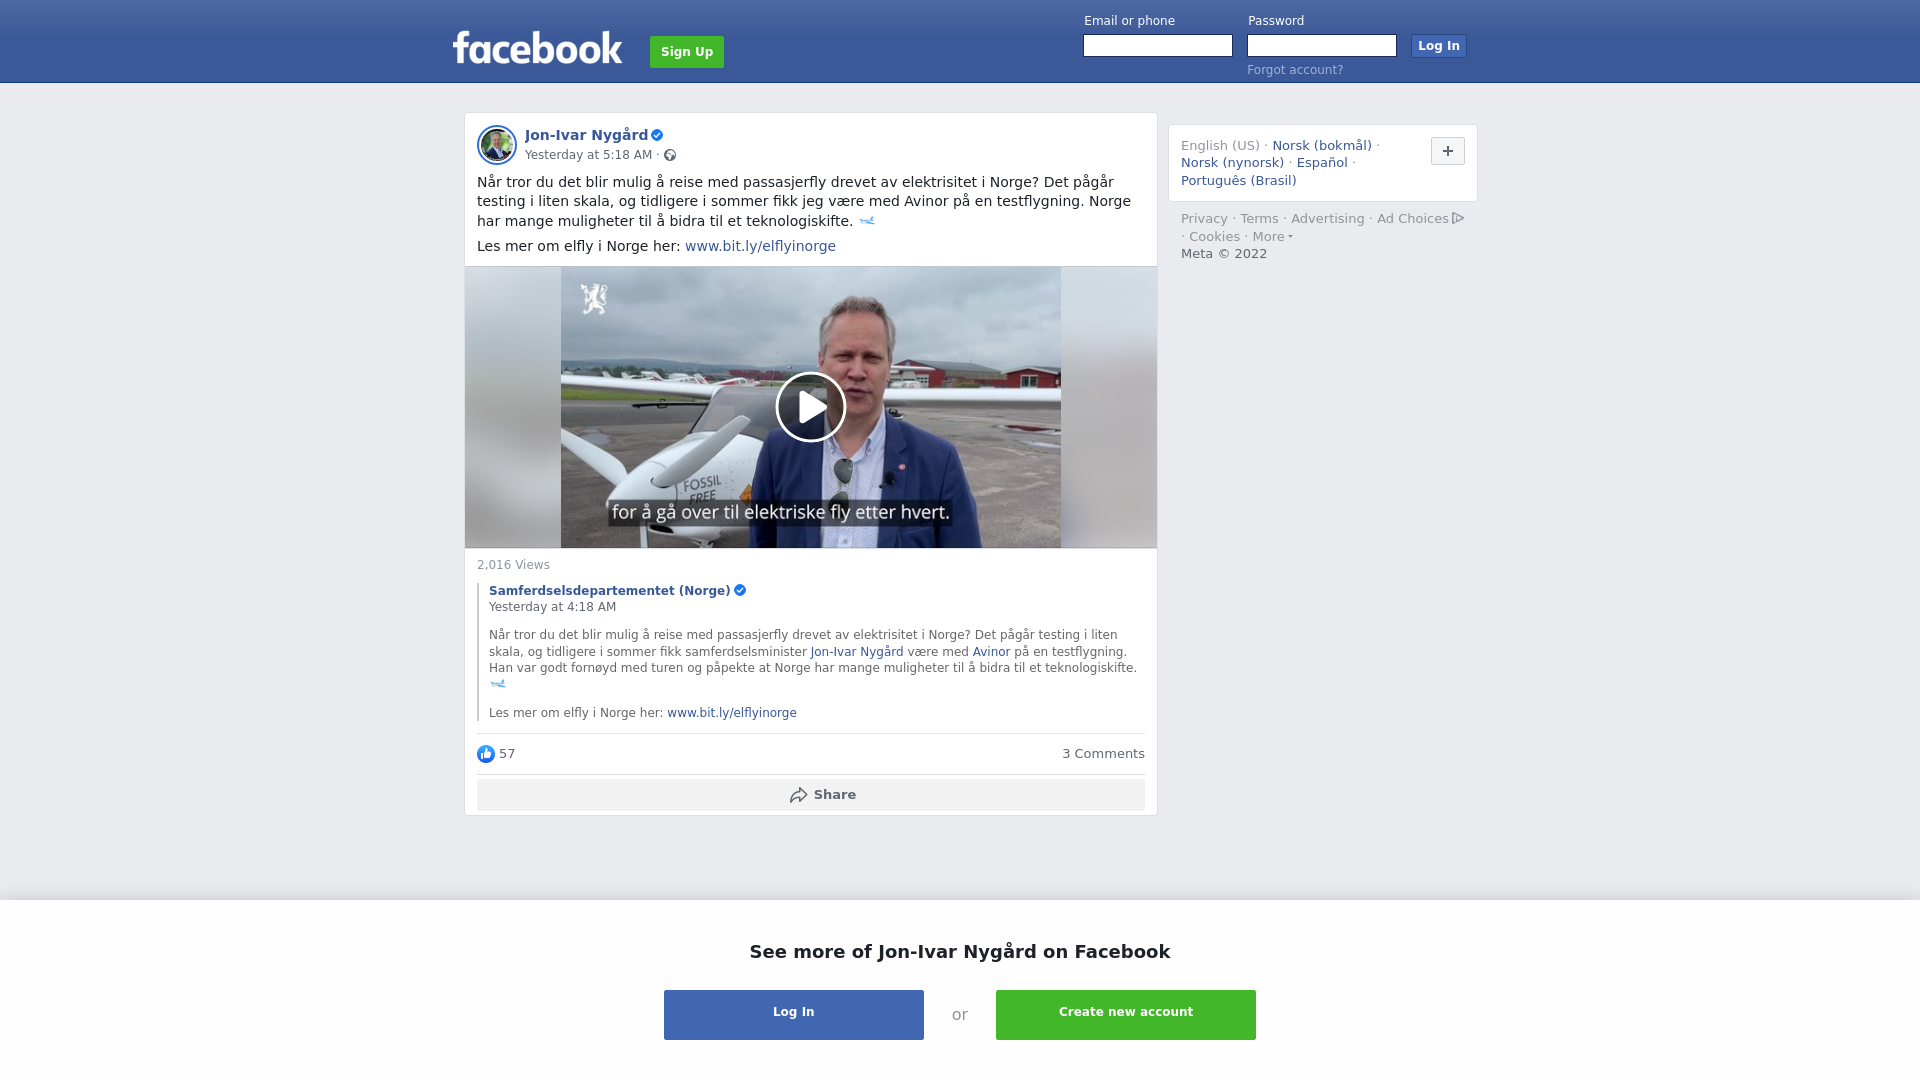1920x1080 pixels.
Task: Click the public globe audience icon
Action: [x=670, y=155]
